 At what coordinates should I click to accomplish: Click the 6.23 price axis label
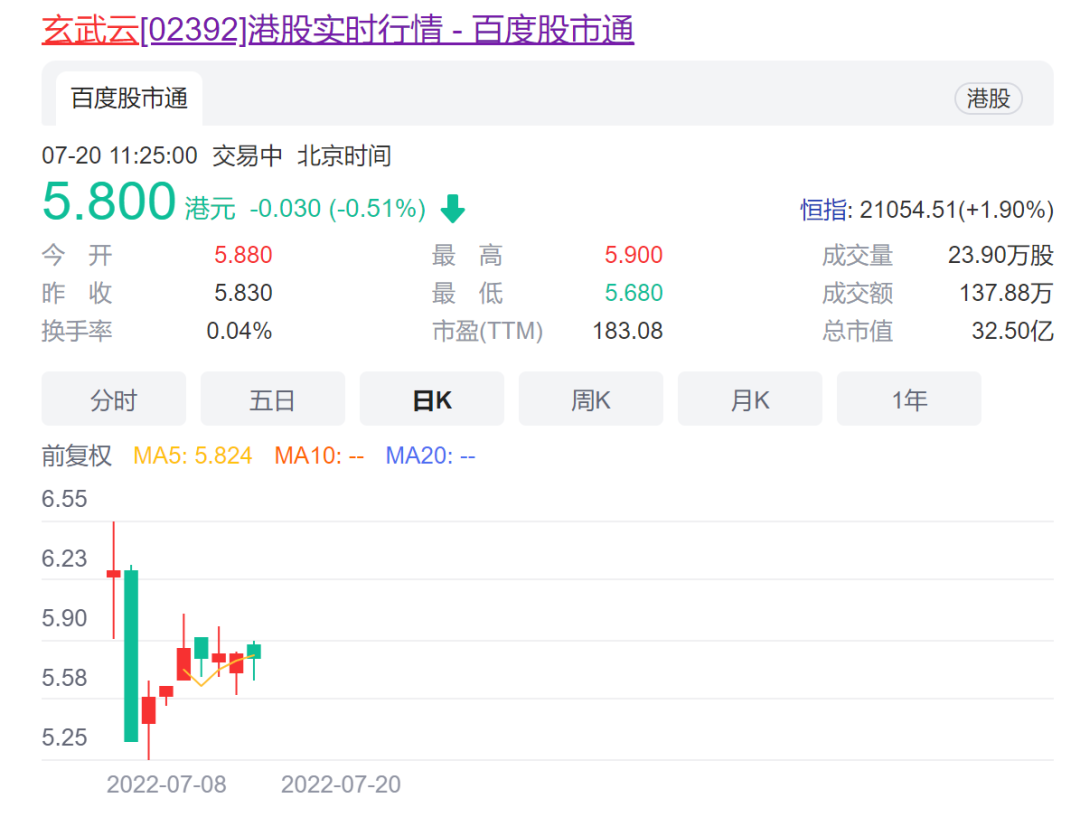pos(64,558)
